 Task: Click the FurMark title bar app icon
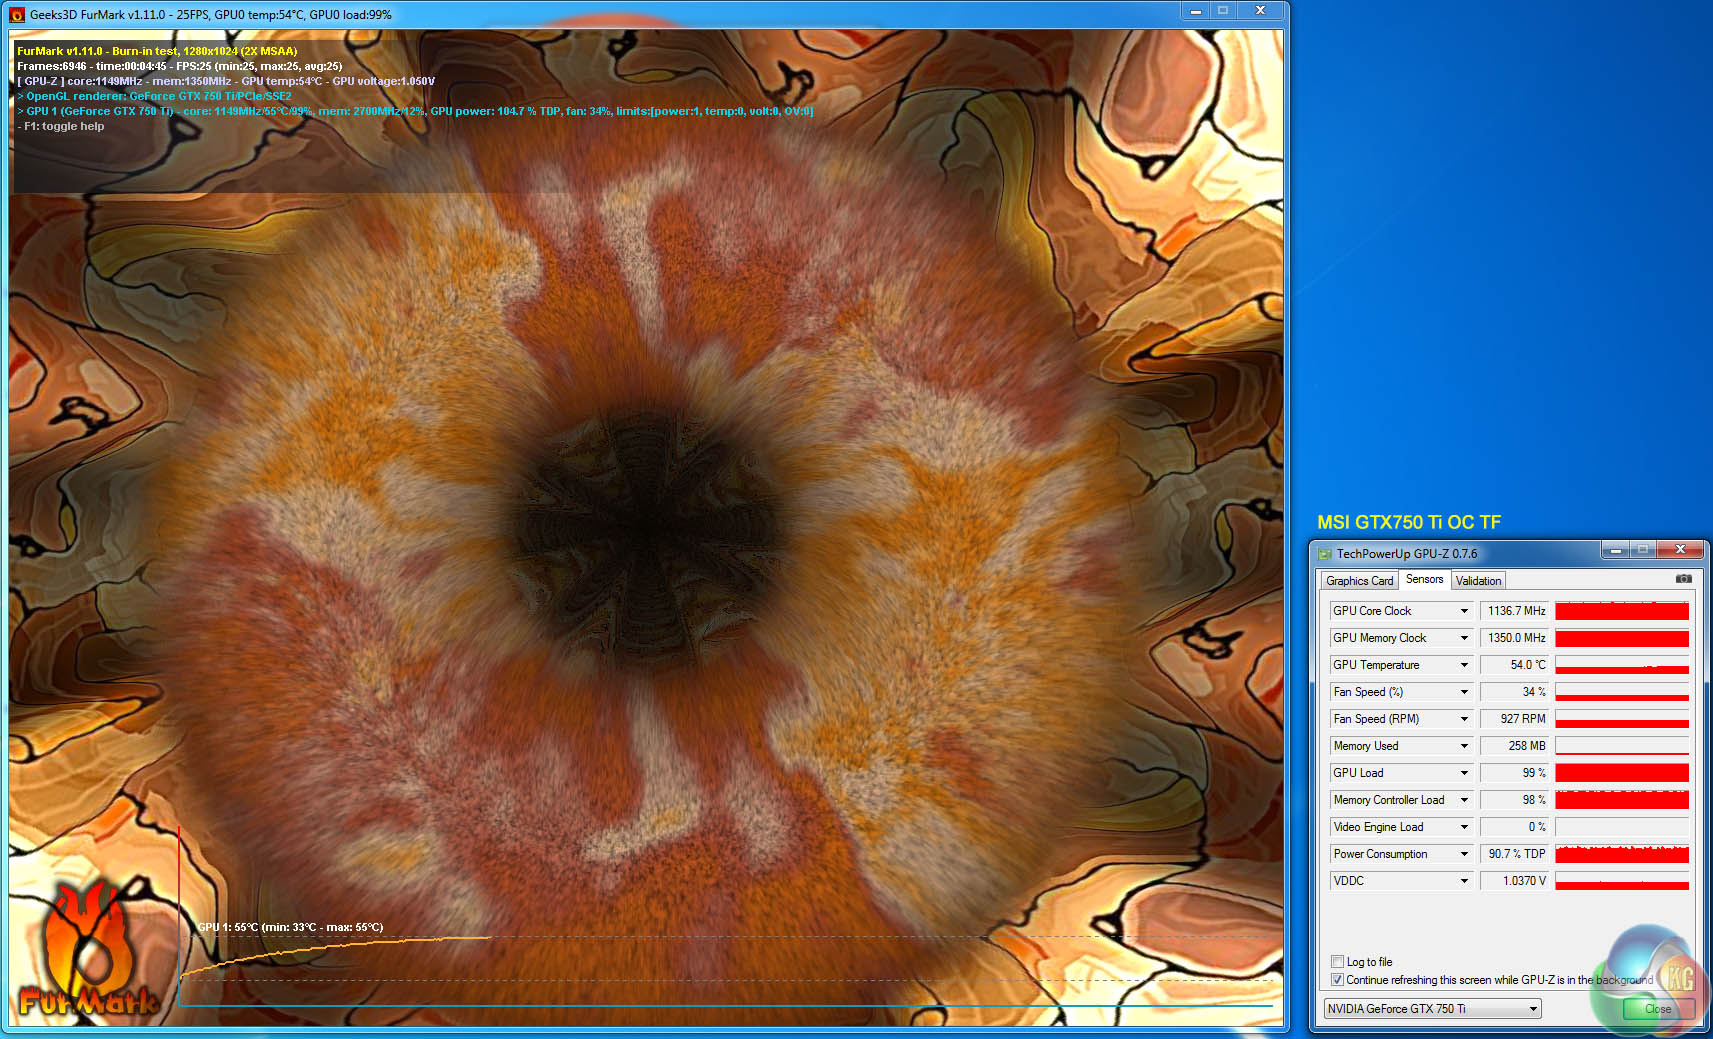17,15
